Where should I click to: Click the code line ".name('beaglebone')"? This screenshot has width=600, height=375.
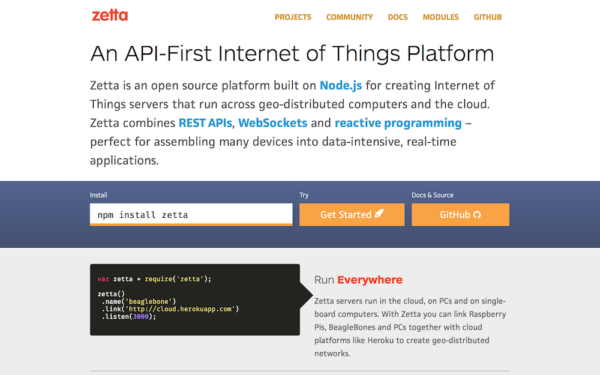(139, 301)
